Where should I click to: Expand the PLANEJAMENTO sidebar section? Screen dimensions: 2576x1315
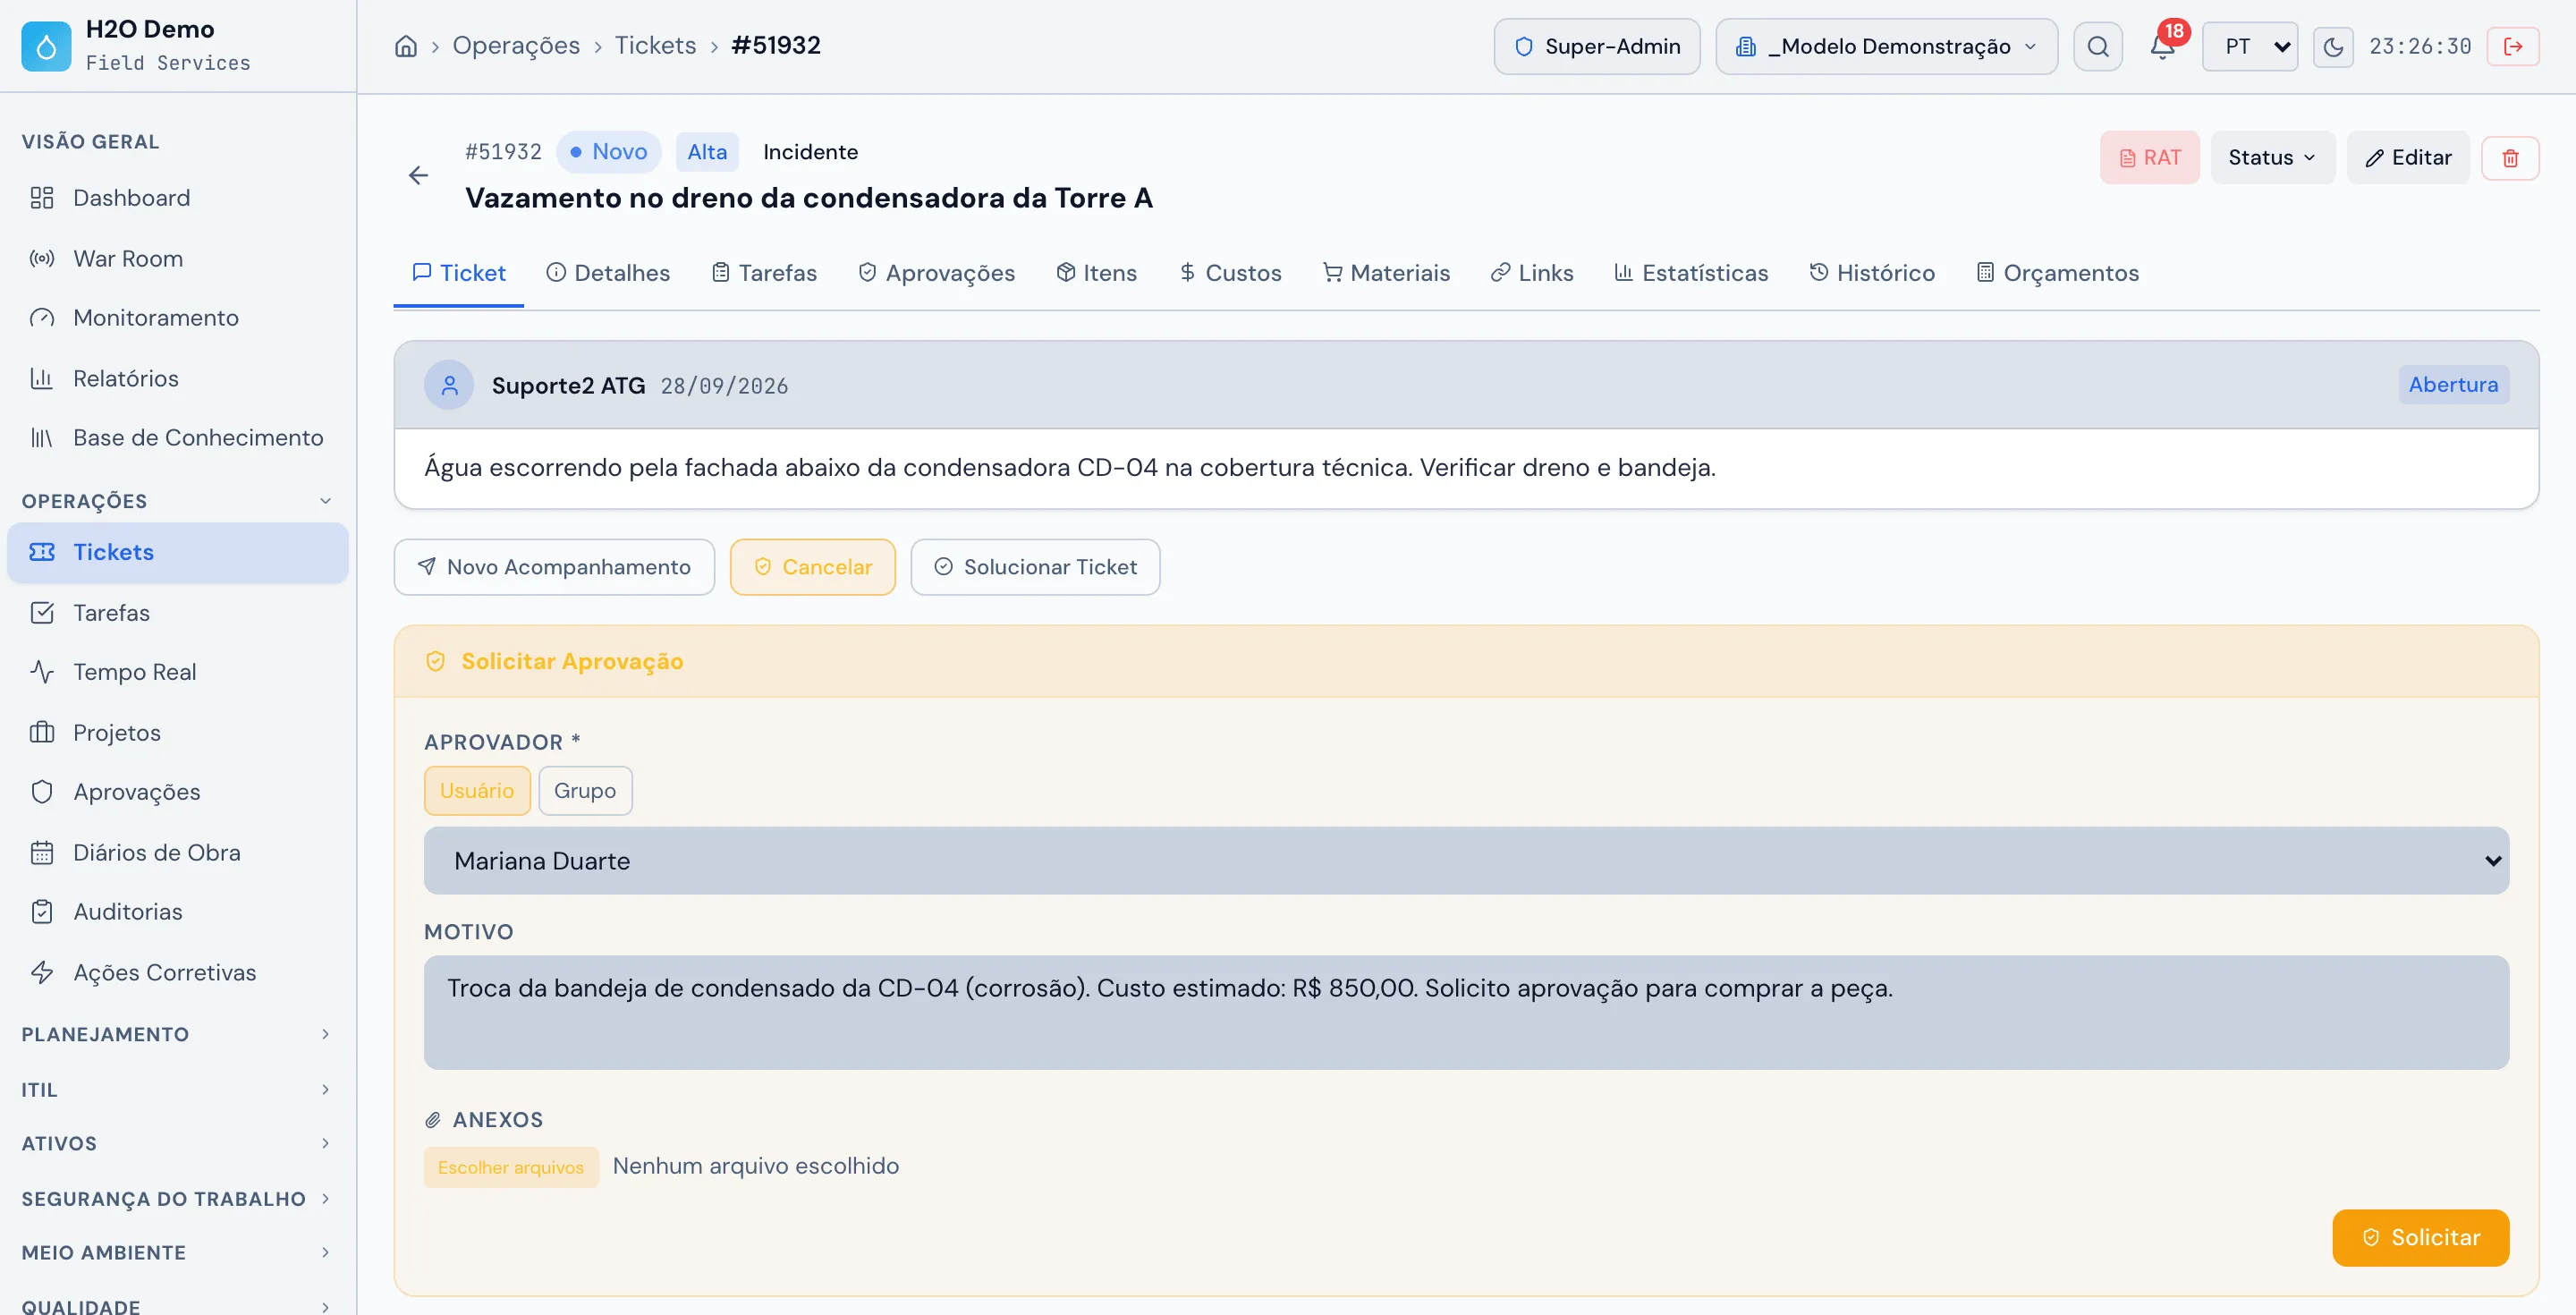point(176,1035)
